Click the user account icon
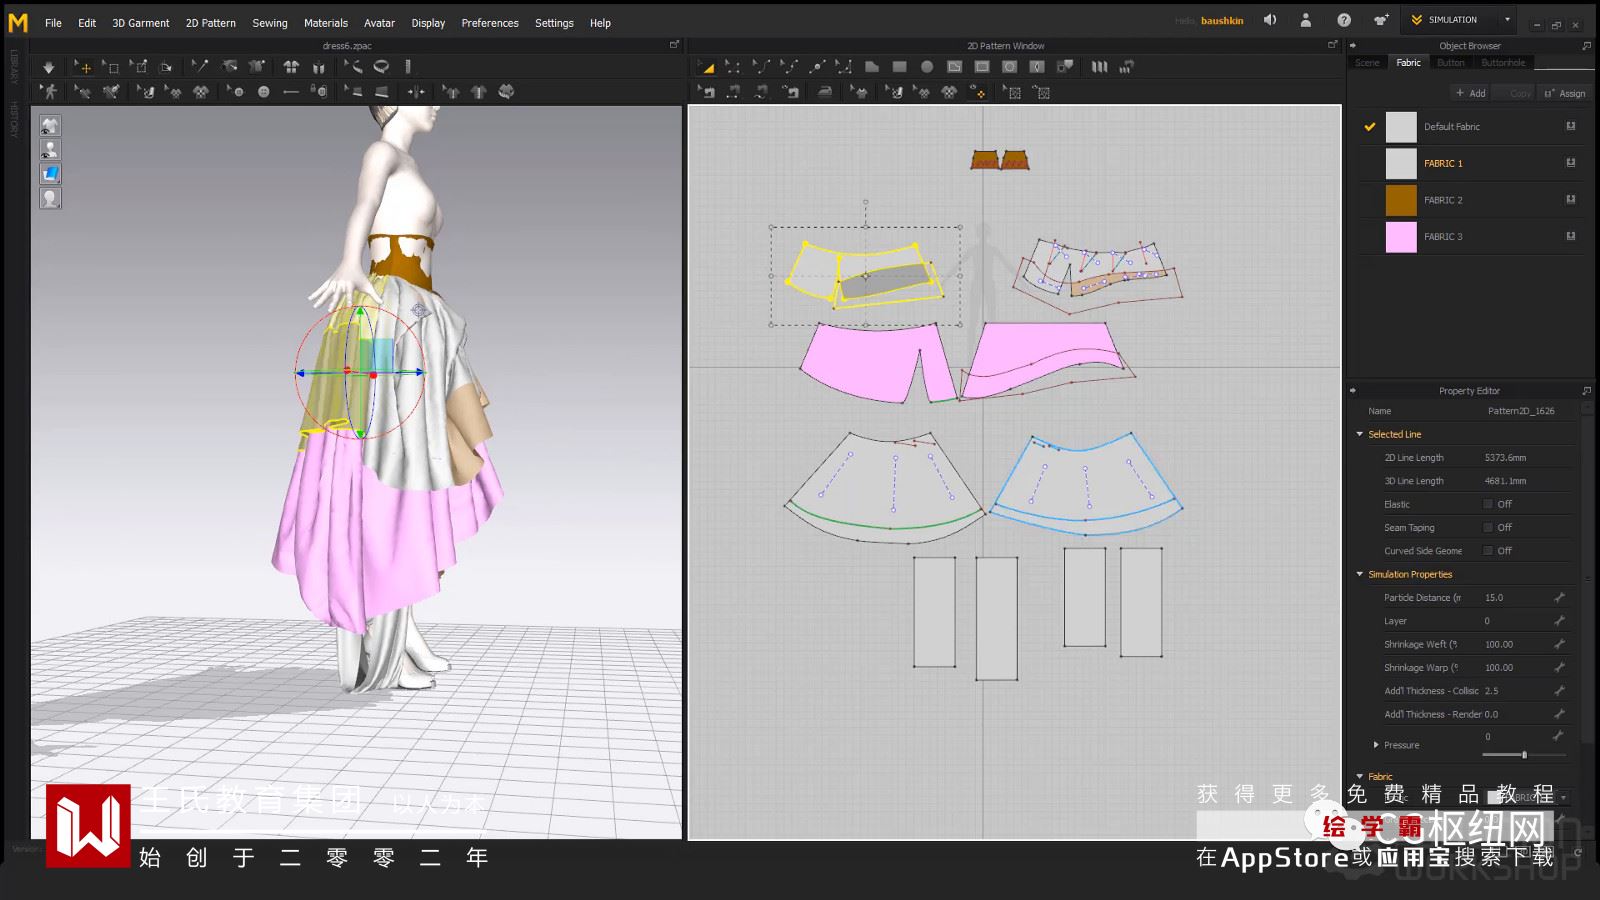The image size is (1600, 900). click(x=1305, y=20)
